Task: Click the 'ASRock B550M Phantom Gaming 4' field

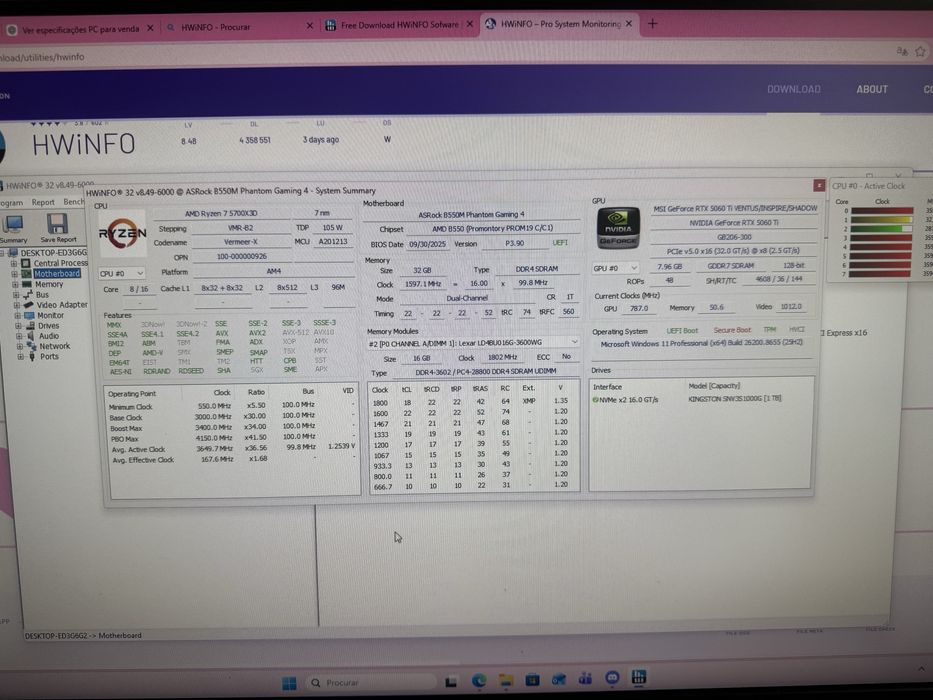Action: [471, 215]
